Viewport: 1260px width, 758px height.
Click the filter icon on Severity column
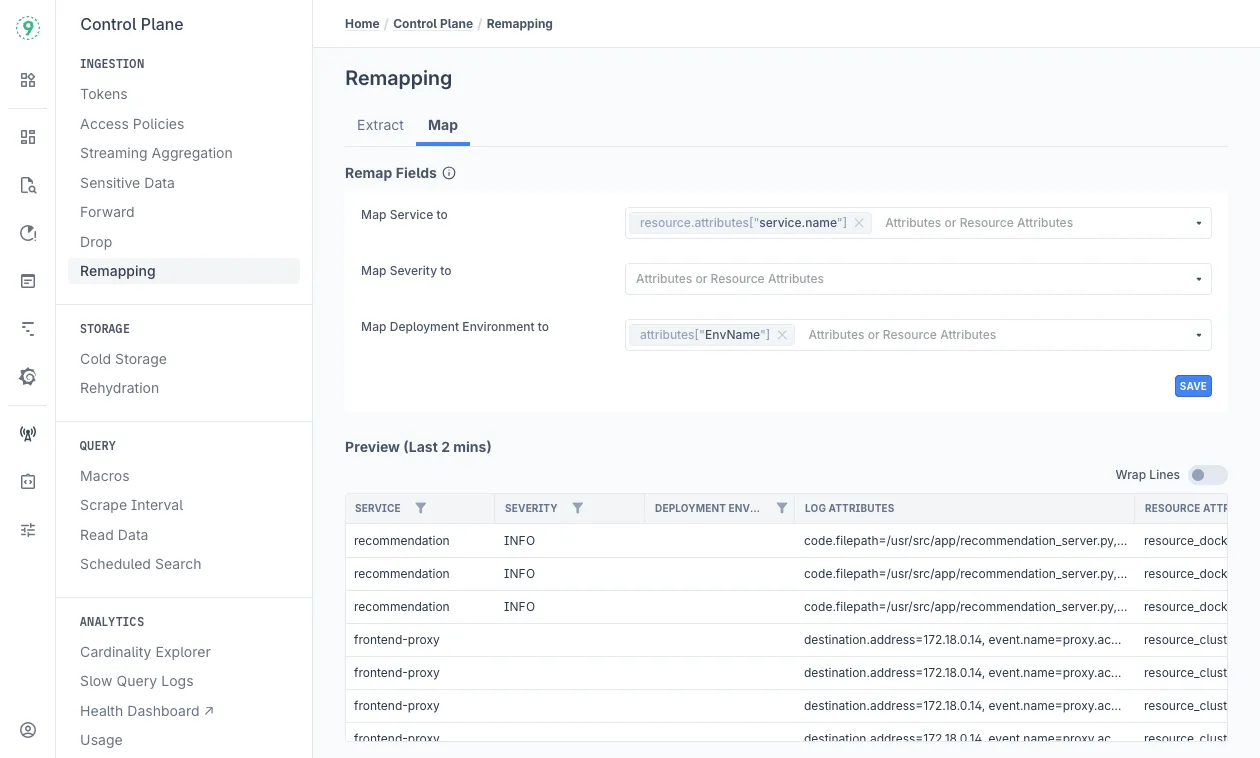[577, 508]
